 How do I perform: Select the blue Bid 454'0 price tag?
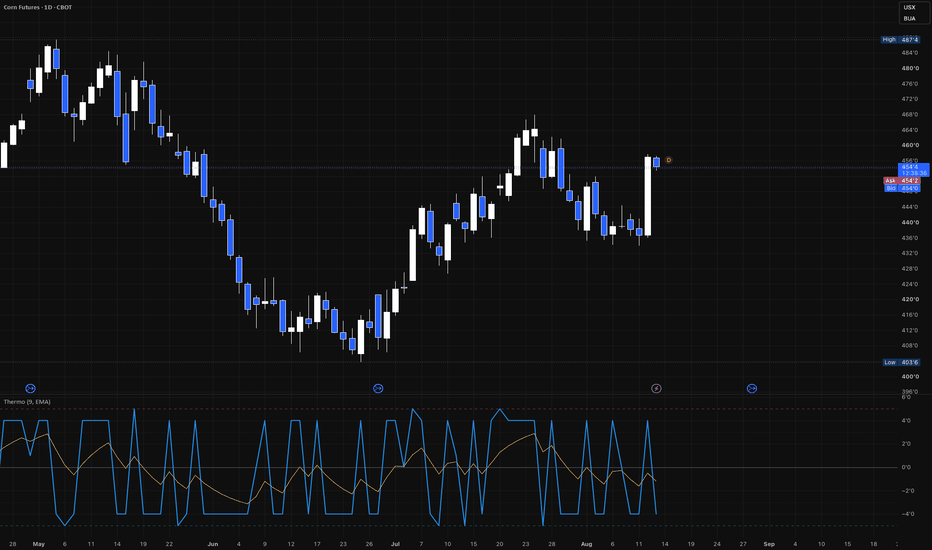point(902,188)
